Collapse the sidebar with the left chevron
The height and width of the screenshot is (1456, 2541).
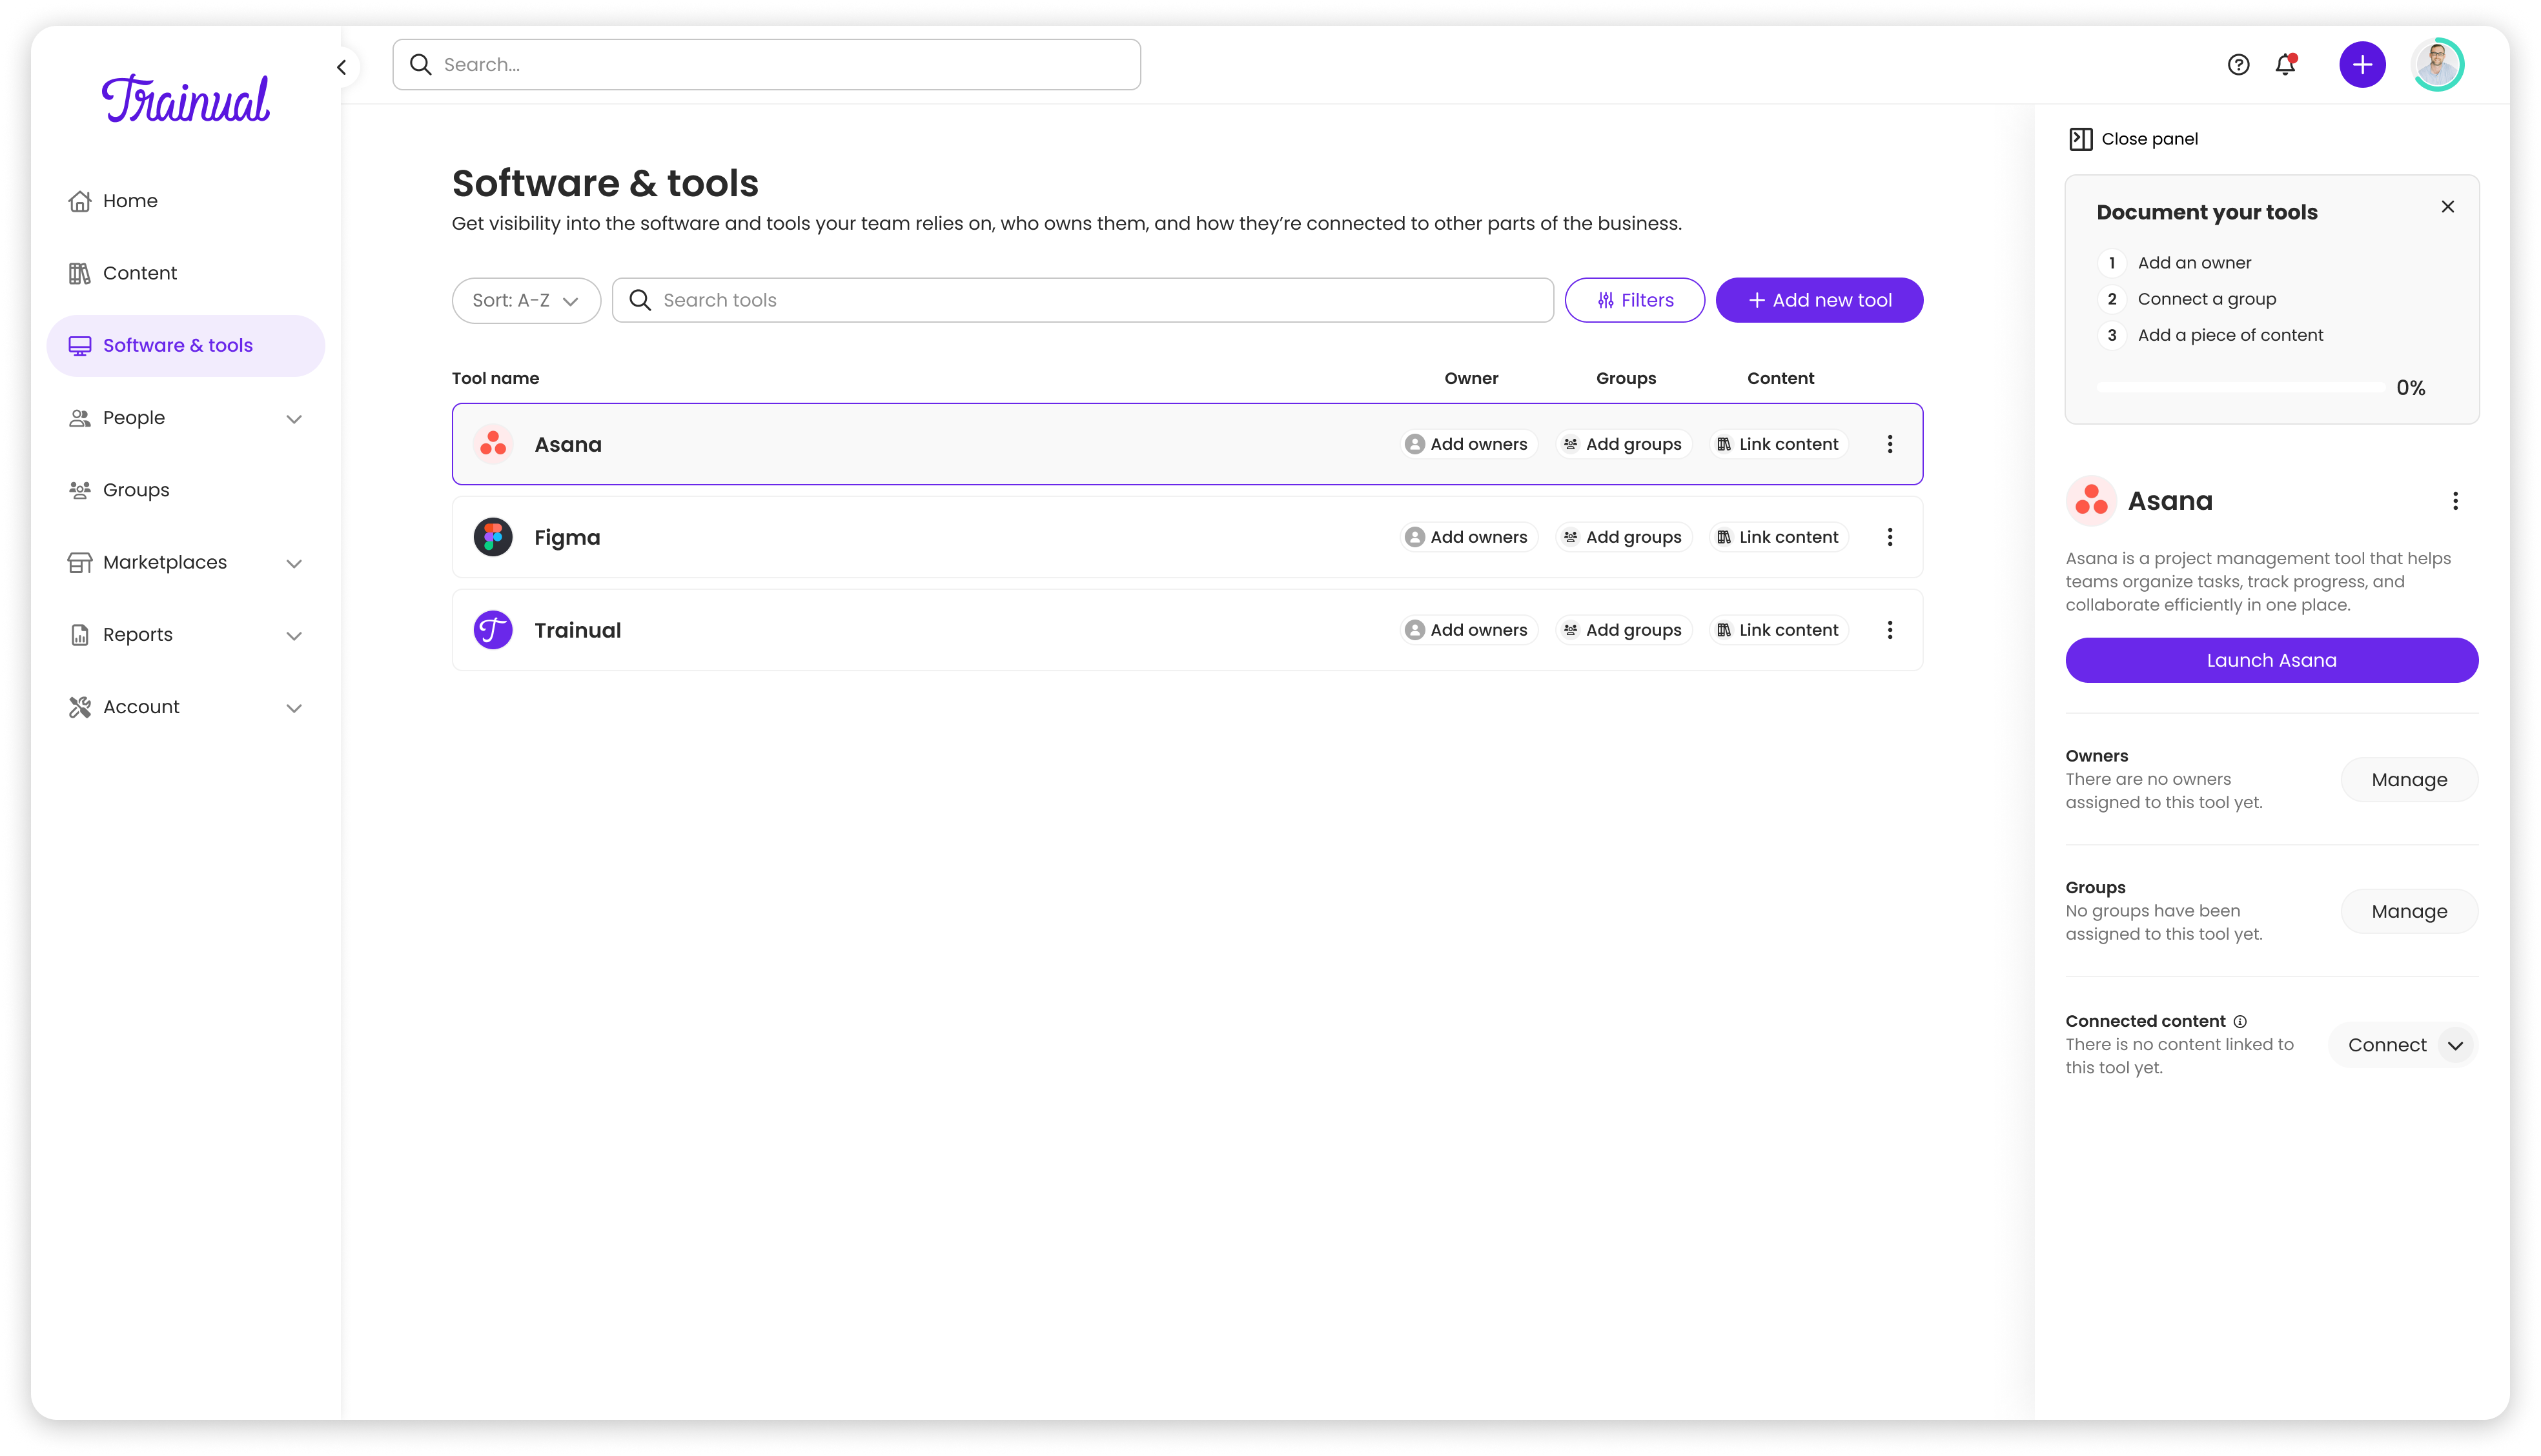342,67
